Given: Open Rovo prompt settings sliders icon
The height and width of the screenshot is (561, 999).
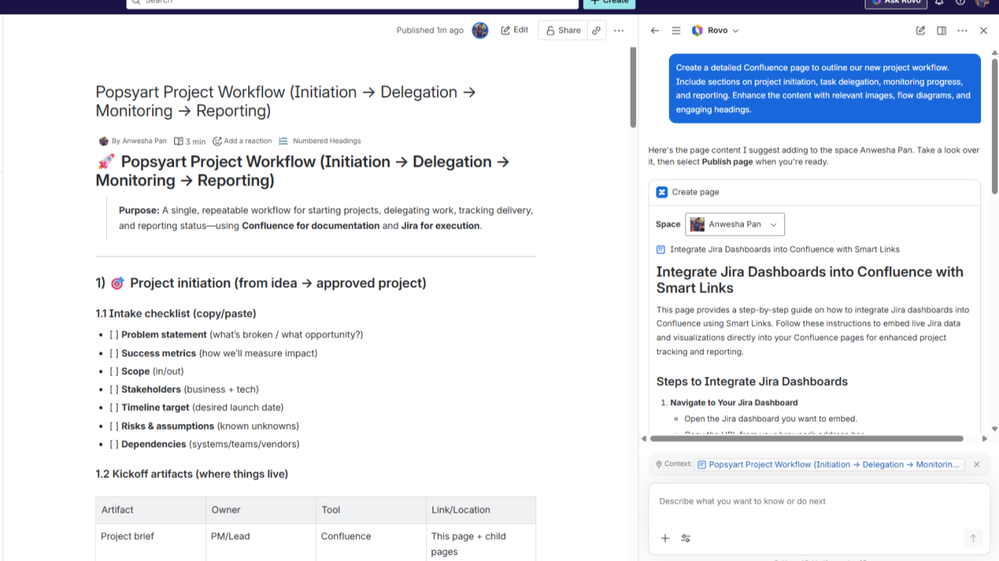Looking at the screenshot, I should [x=686, y=538].
